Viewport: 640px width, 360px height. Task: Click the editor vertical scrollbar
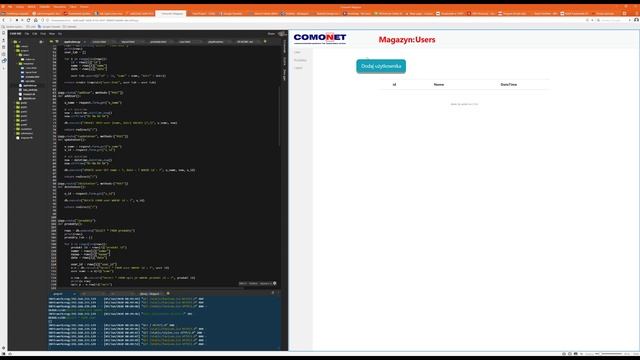pyautogui.click(x=280, y=116)
